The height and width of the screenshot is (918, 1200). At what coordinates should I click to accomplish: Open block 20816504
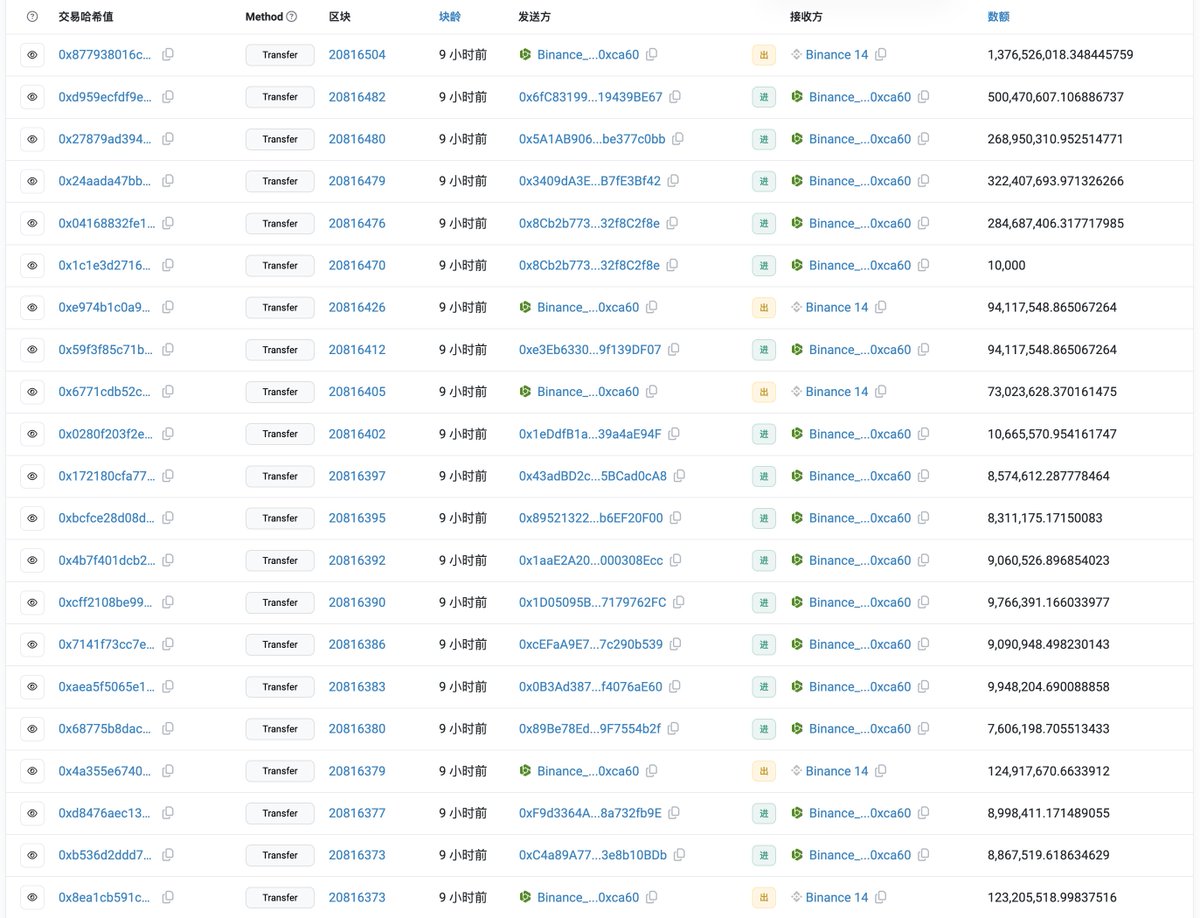pyautogui.click(x=357, y=55)
